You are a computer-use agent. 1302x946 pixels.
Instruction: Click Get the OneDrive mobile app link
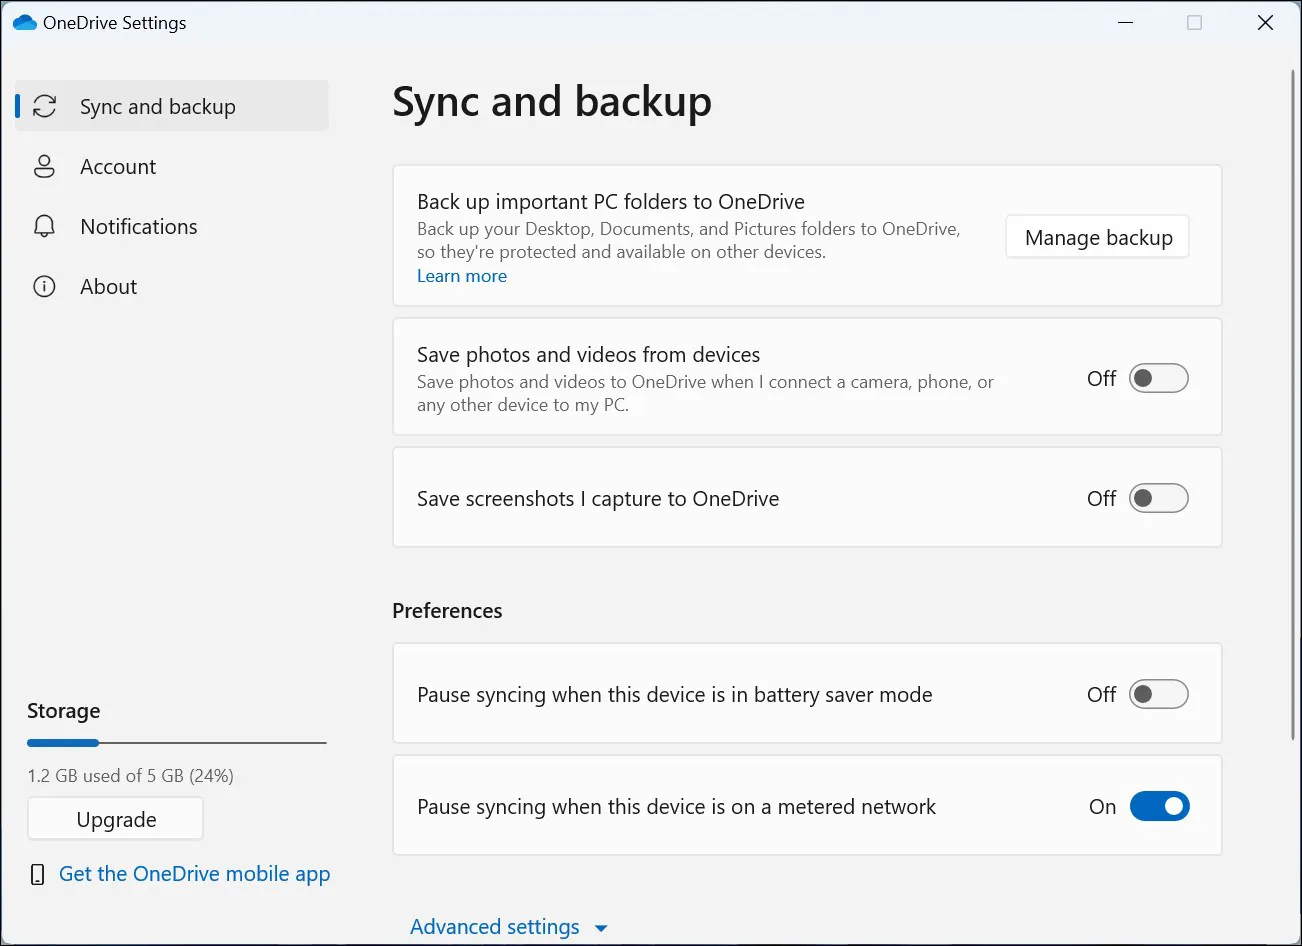click(x=195, y=873)
